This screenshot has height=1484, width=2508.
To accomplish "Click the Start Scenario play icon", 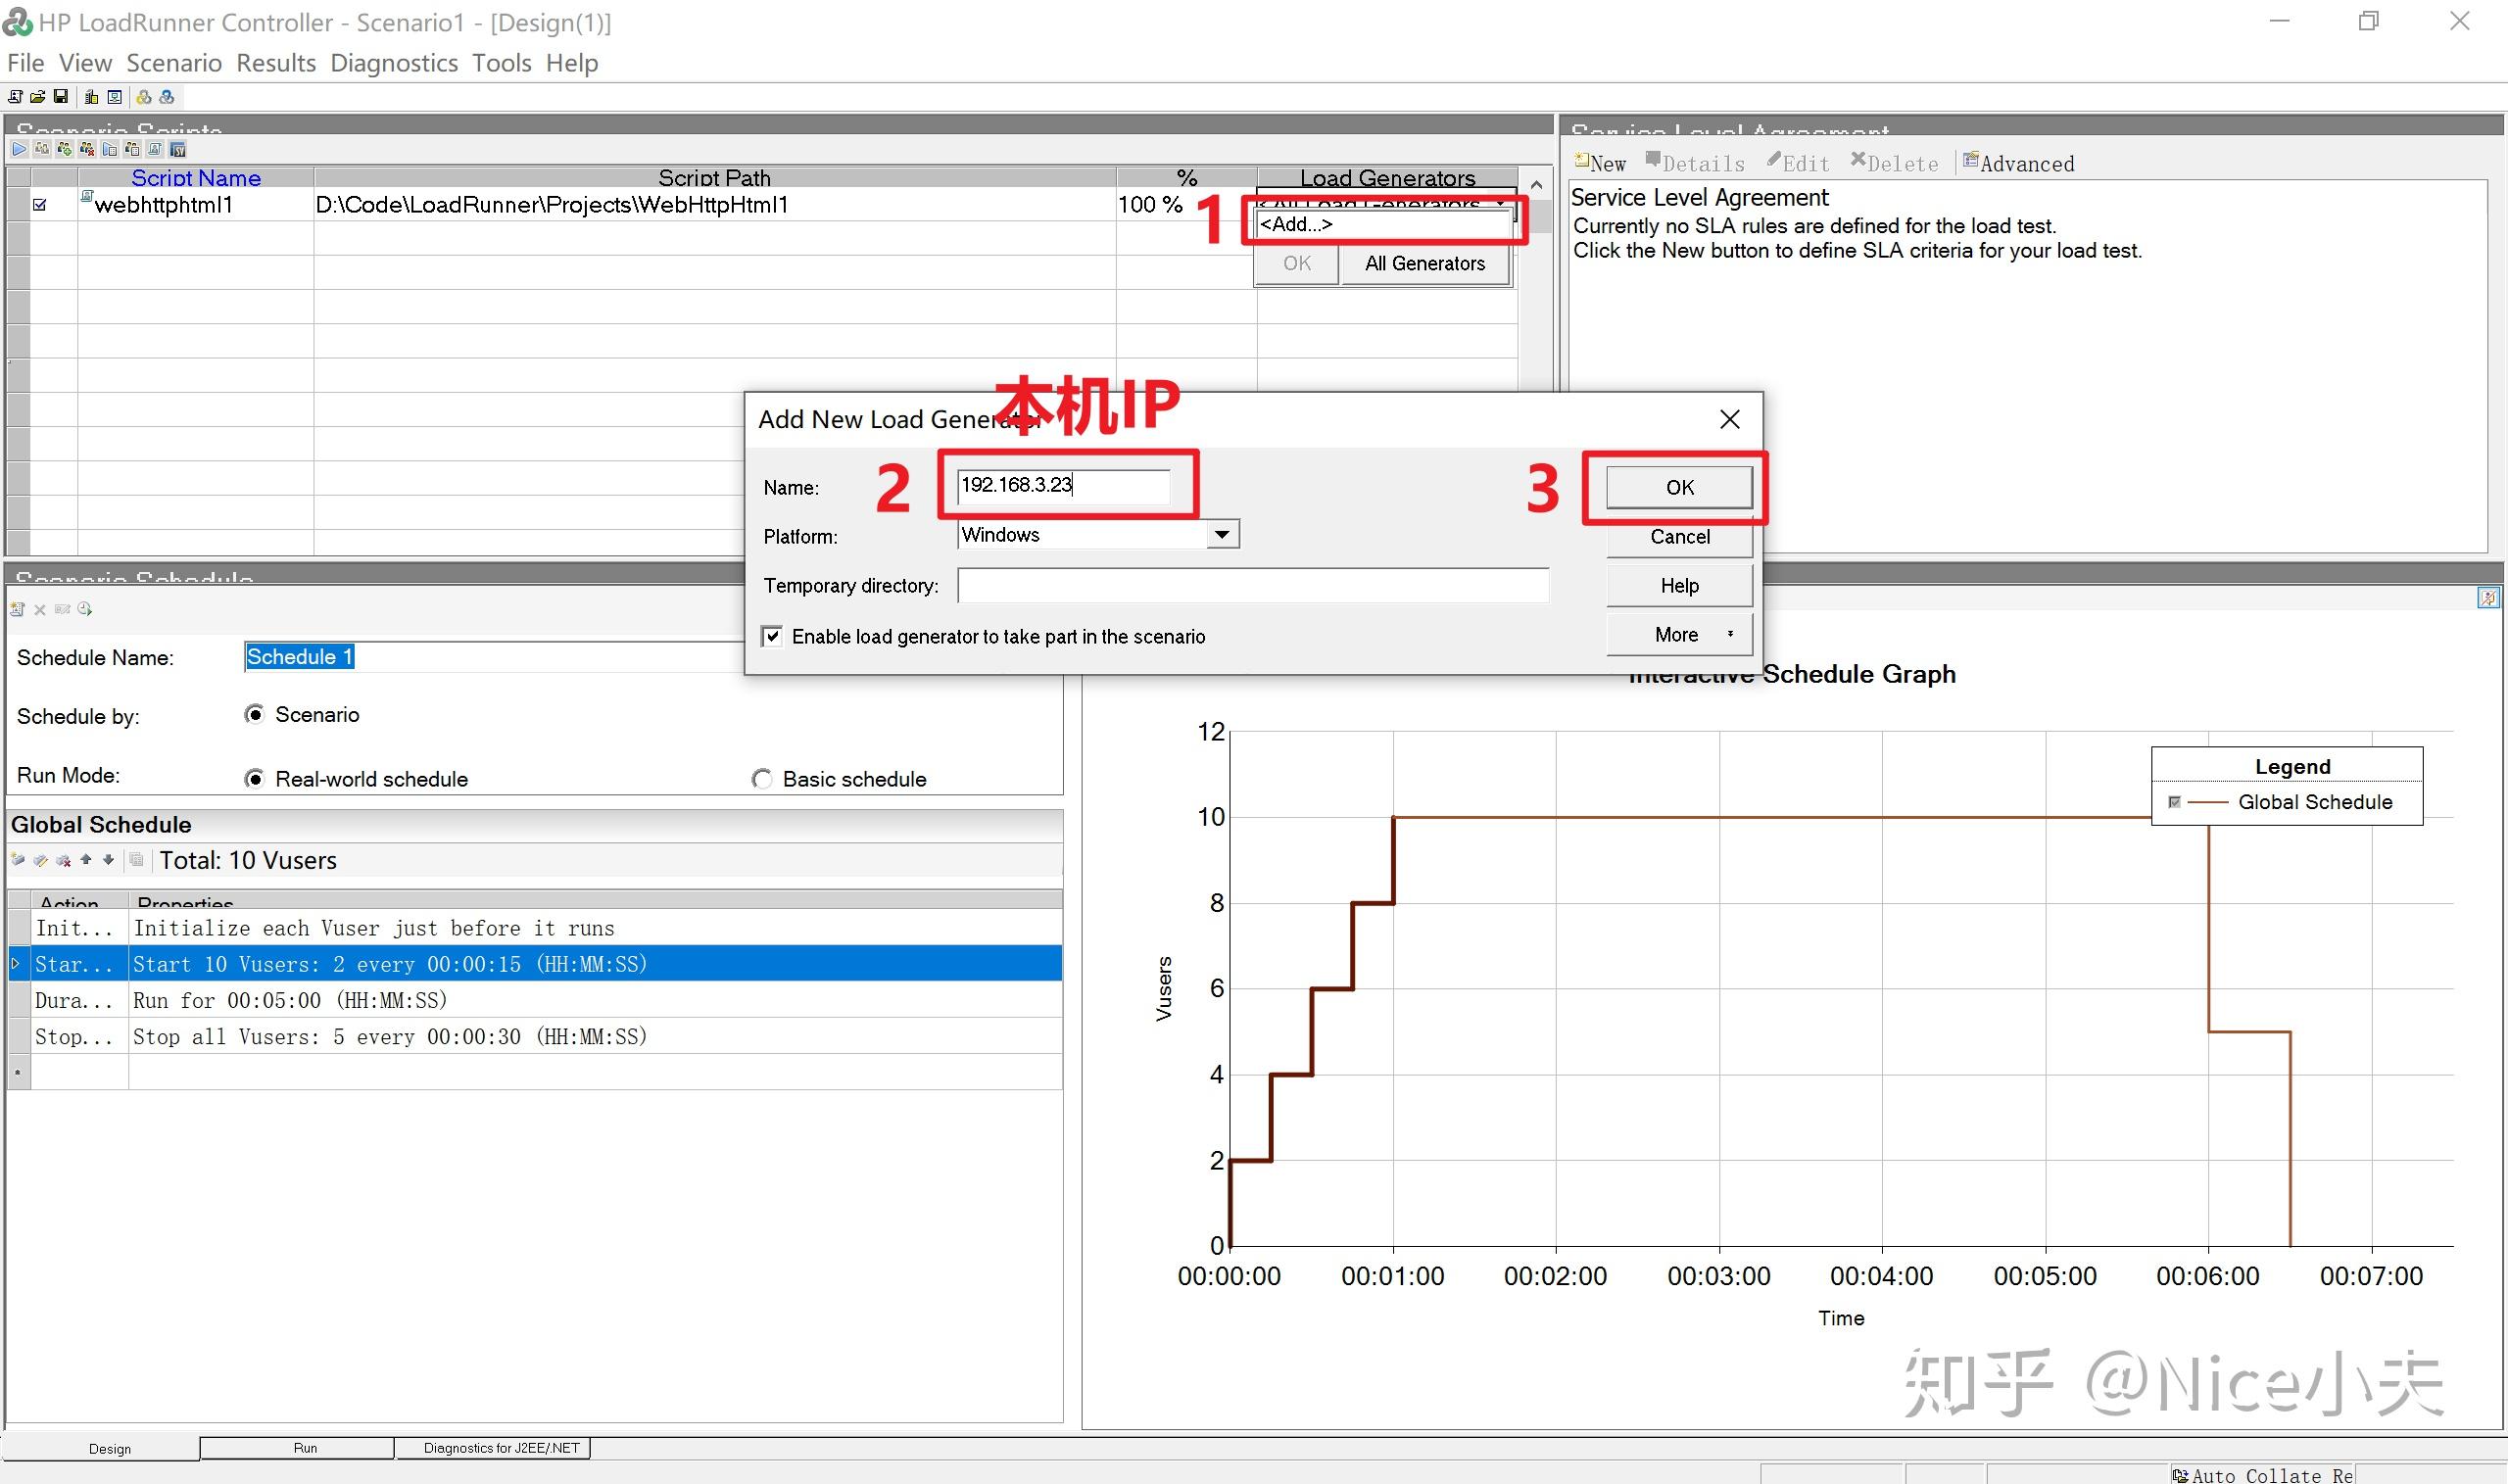I will click(19, 149).
